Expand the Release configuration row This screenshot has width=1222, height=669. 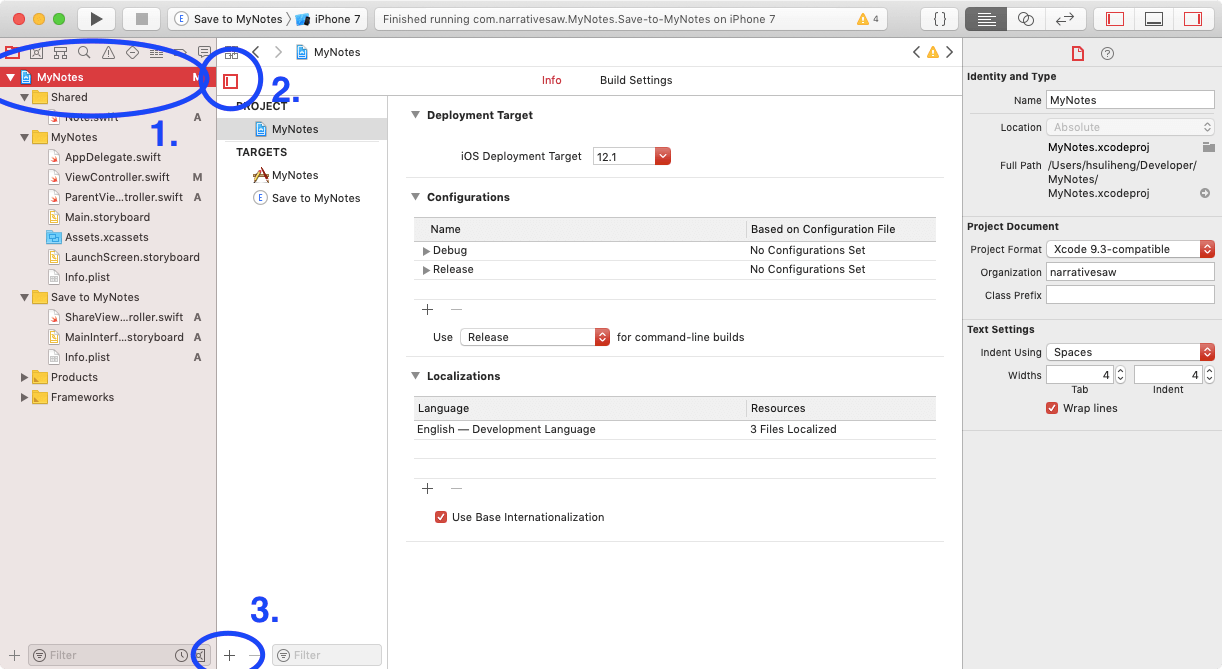(426, 270)
